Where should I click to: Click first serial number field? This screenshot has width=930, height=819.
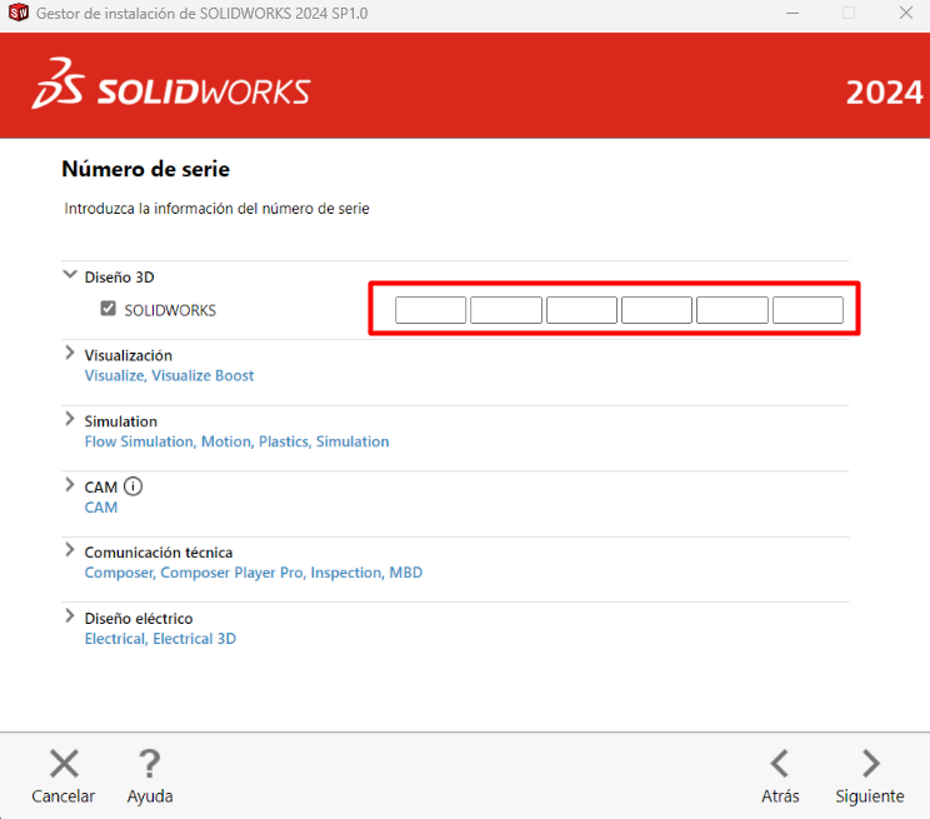click(431, 310)
